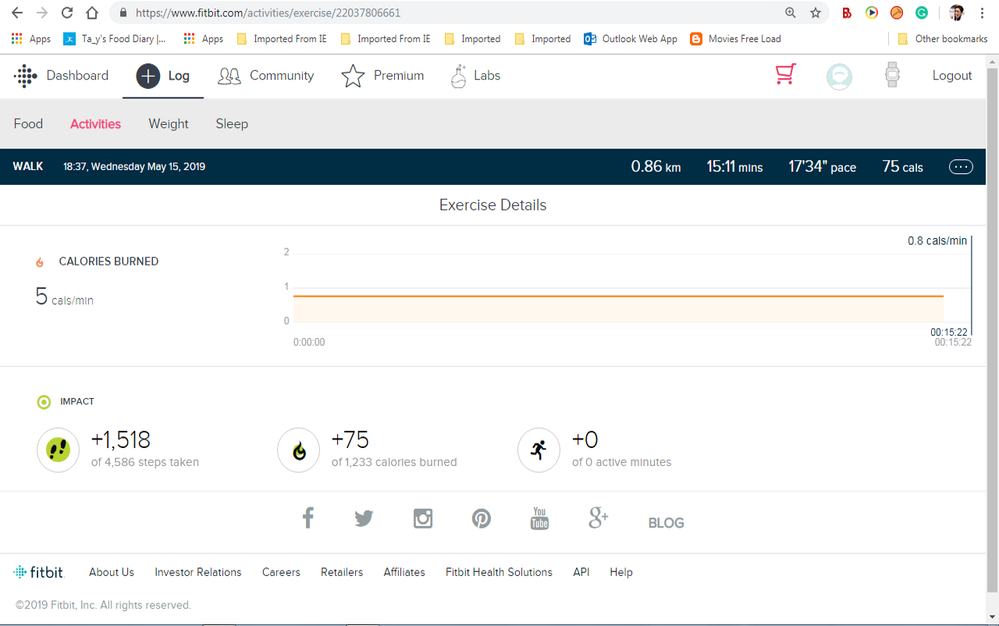Screen dimensions: 999x626
Task: Open Ta_y's Food Diary bookmark
Action: [x=115, y=39]
